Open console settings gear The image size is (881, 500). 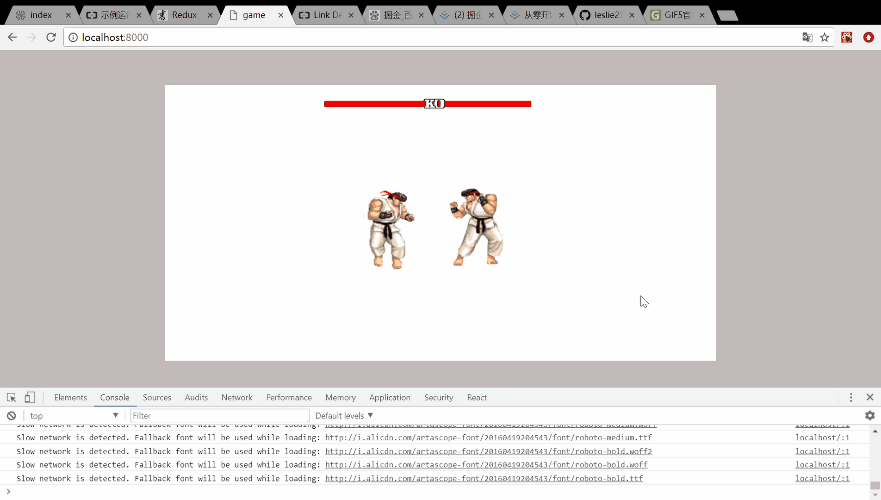click(x=870, y=415)
